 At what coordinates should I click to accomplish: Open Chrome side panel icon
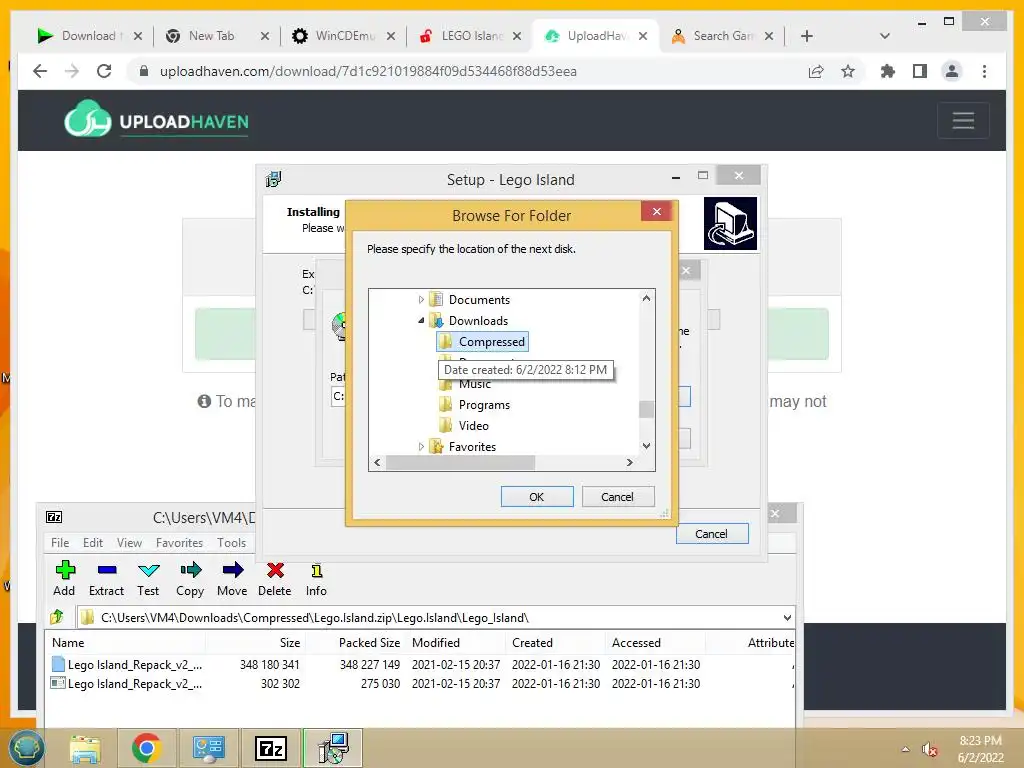920,71
